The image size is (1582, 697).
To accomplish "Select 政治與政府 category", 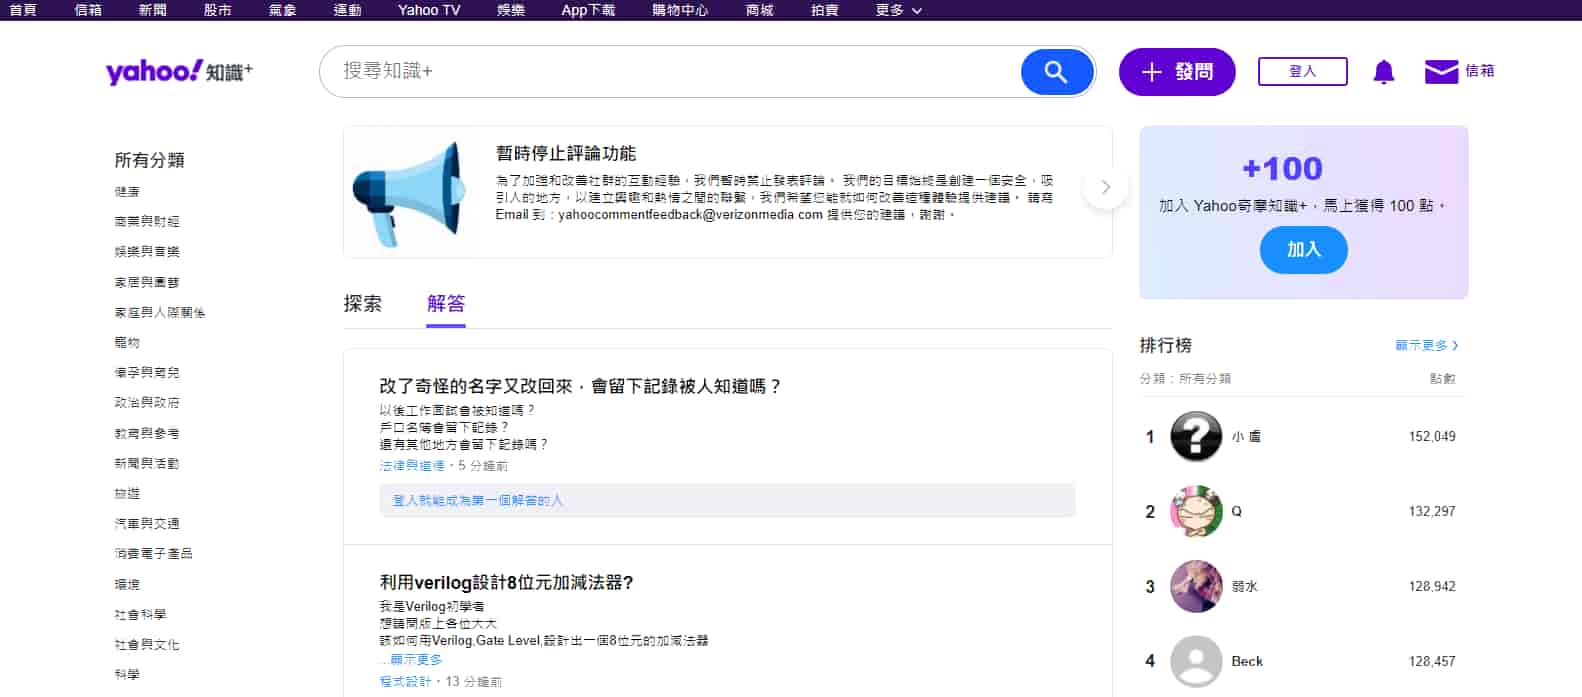I will [x=147, y=402].
